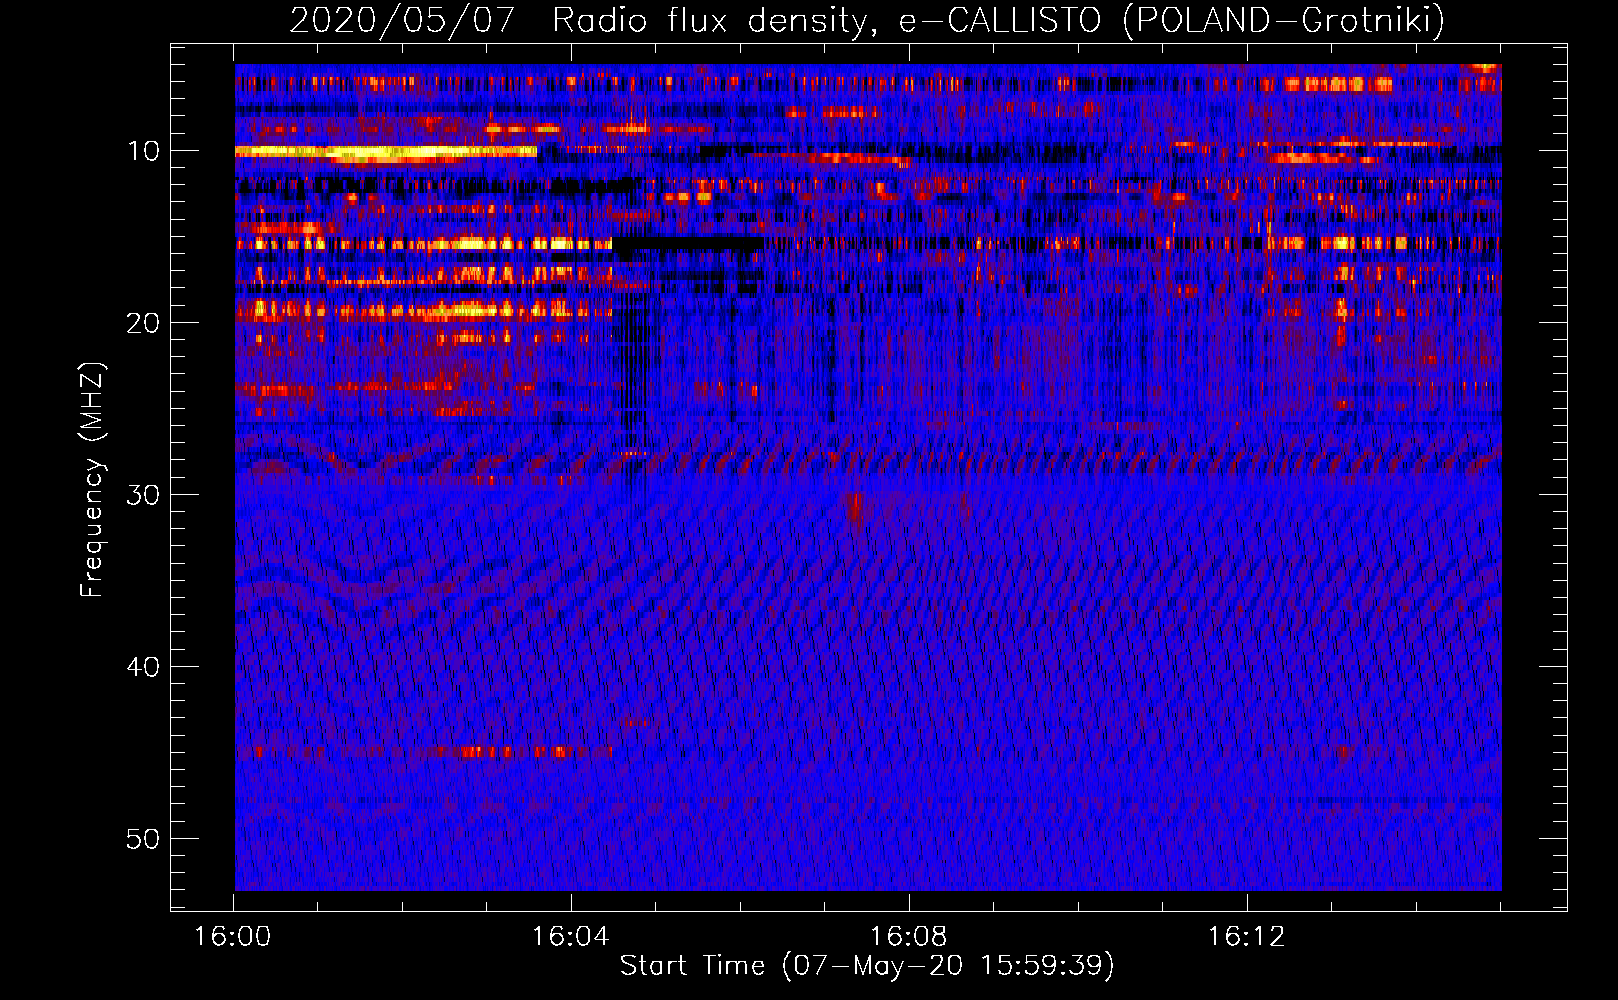The image size is (1618, 1000).
Task: Click the red burst feature near 16:07 at 31 MHz
Action: coord(855,511)
